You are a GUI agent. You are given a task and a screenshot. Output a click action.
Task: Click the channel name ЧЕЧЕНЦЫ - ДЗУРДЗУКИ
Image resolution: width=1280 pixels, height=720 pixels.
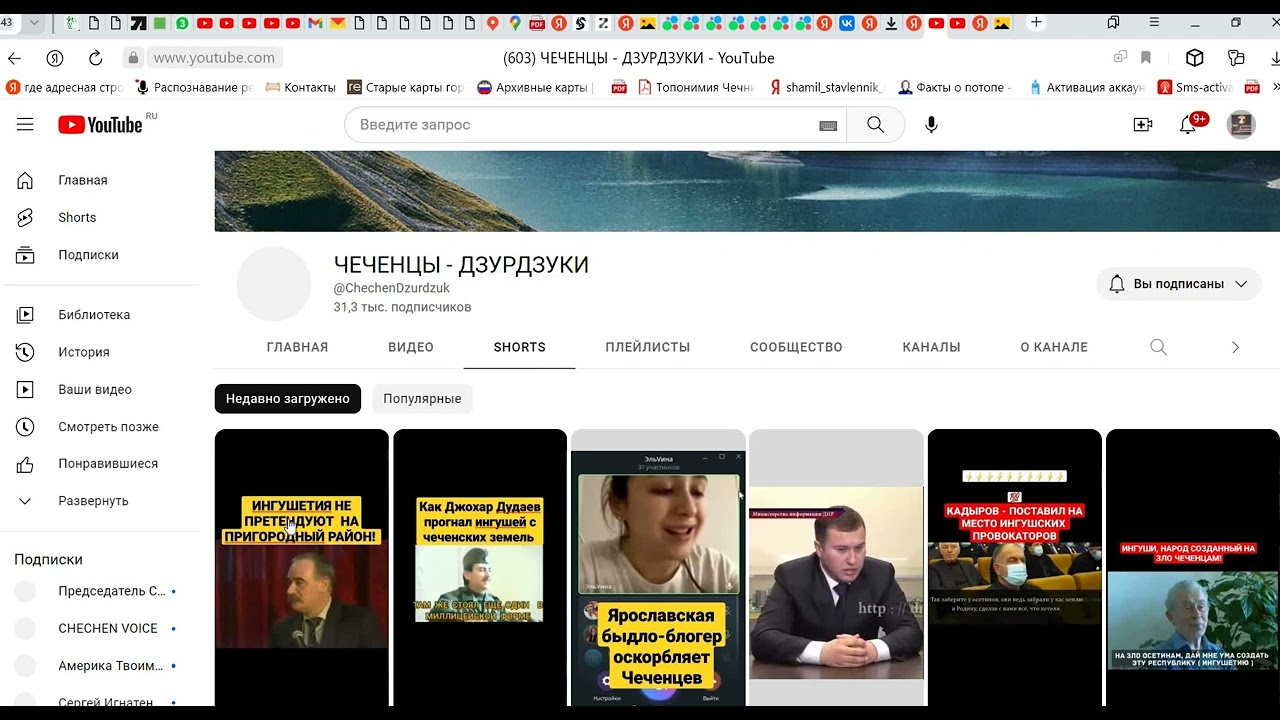pyautogui.click(x=461, y=265)
